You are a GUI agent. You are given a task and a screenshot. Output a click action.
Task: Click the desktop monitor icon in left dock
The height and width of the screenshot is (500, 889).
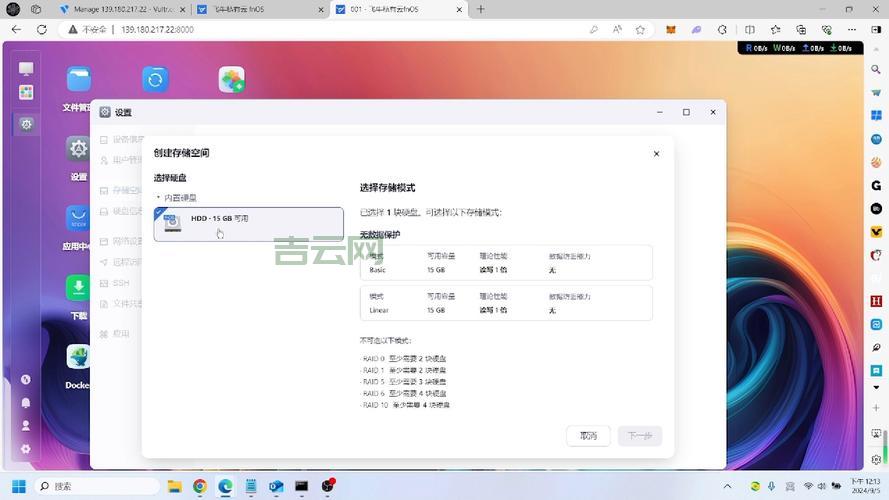26,69
